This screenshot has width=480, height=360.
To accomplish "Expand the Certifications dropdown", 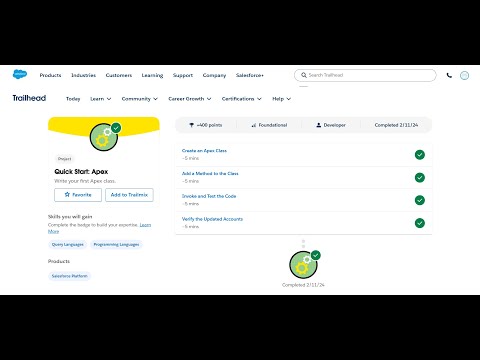I will point(242,99).
